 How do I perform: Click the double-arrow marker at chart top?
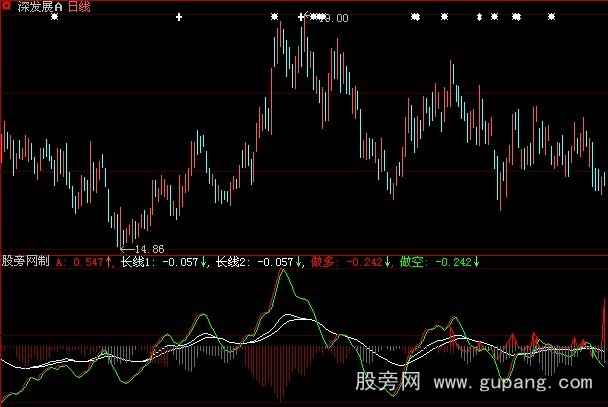[479, 17]
